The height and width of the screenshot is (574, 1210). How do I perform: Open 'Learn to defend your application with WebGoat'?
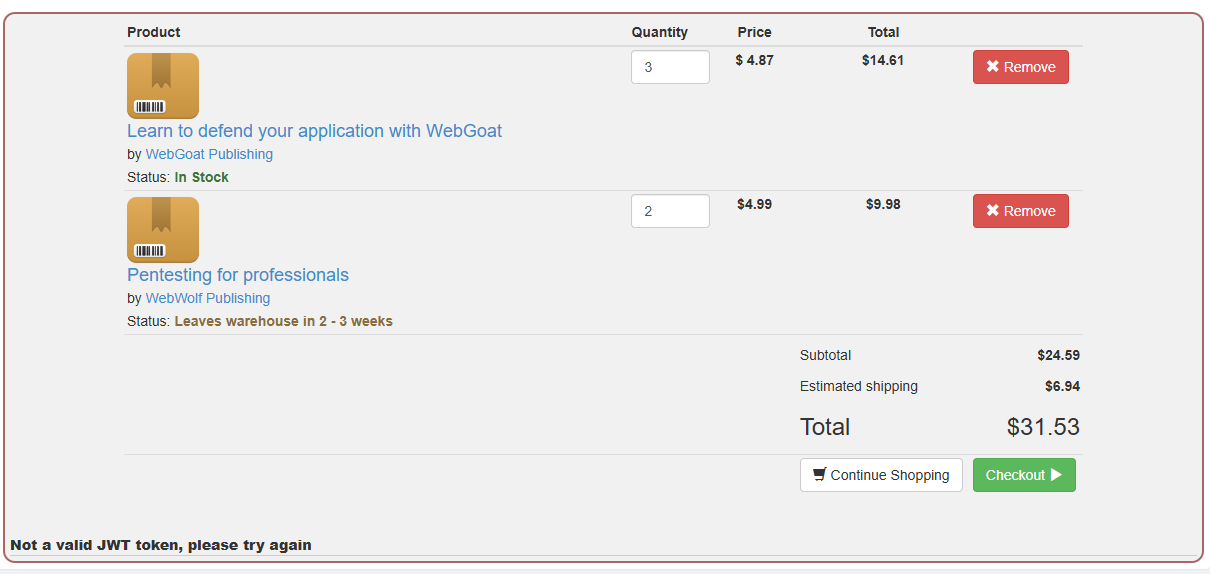(x=314, y=131)
